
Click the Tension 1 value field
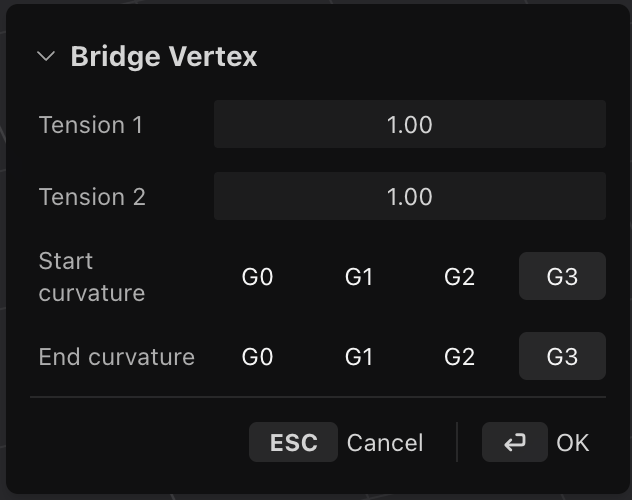point(410,124)
